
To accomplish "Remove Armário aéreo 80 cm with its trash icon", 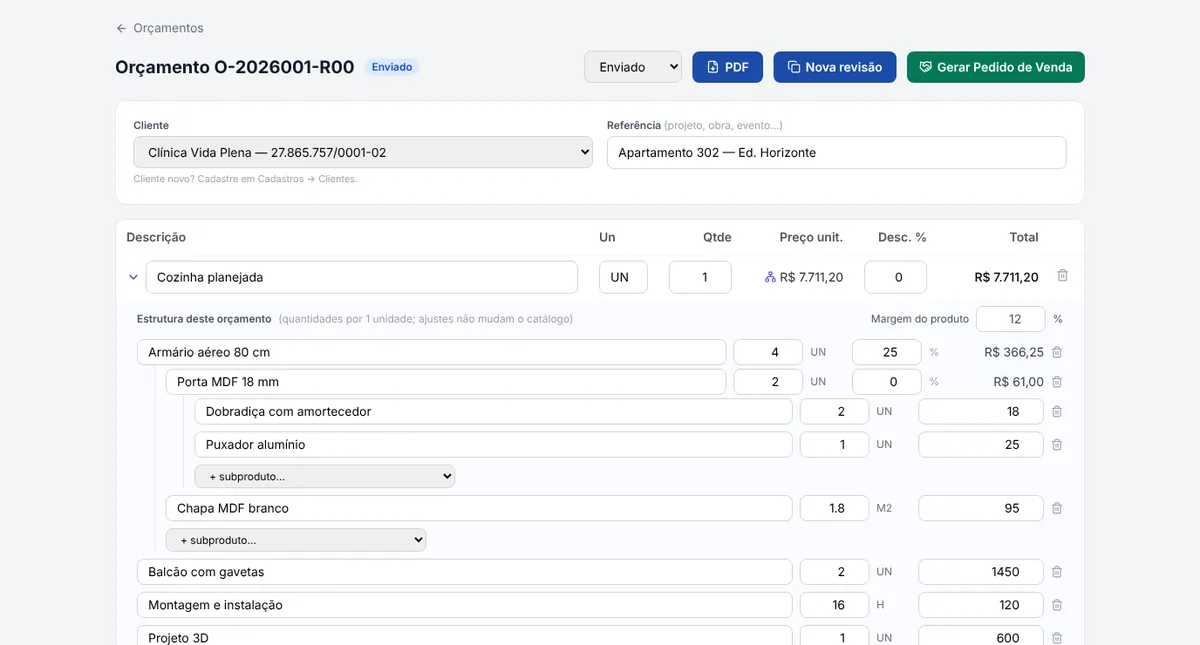I will point(1057,352).
